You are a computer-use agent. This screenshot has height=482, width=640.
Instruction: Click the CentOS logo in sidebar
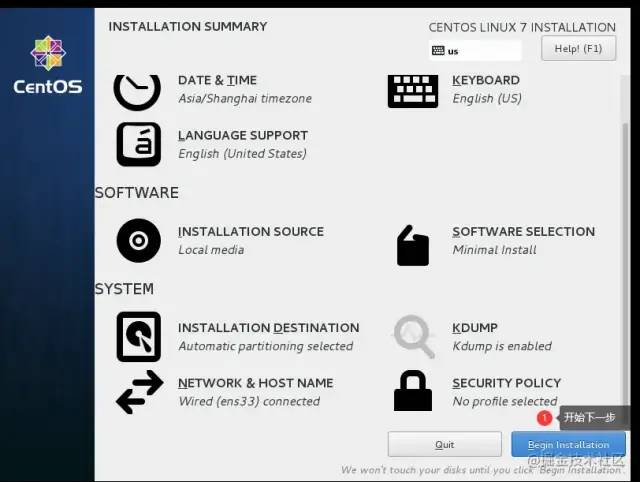tap(48, 65)
